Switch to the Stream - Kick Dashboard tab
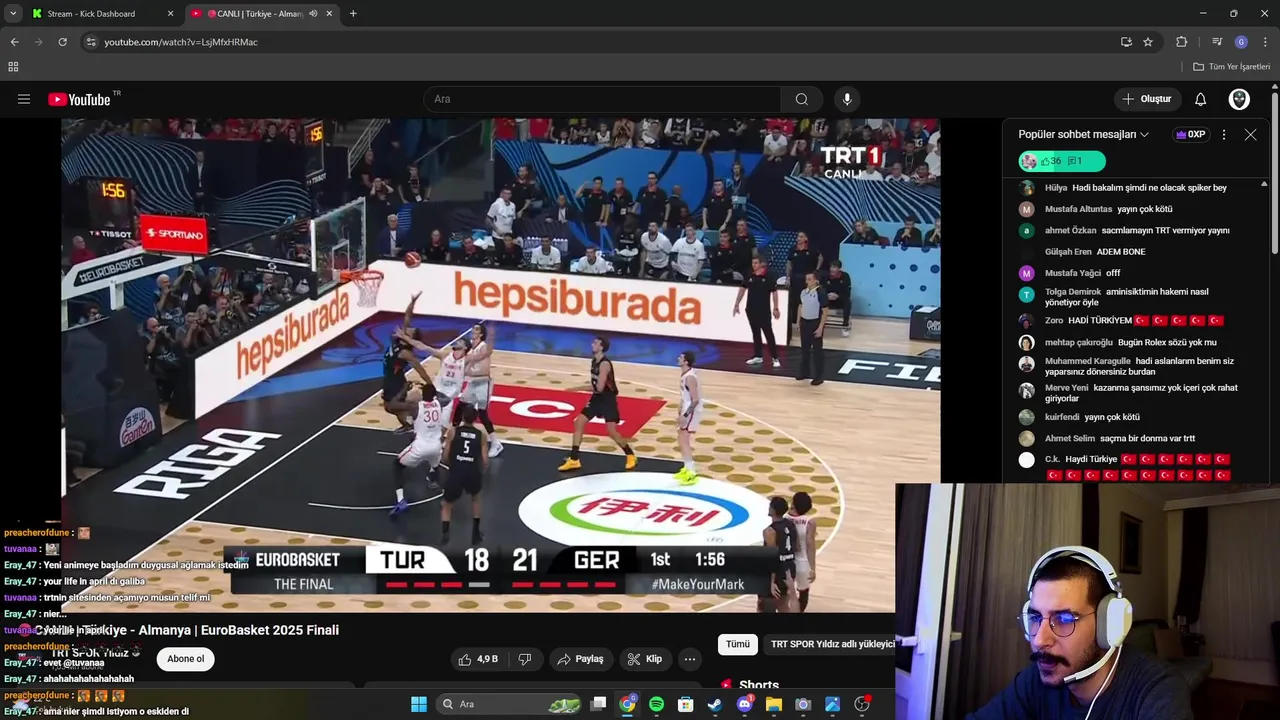 92,14
